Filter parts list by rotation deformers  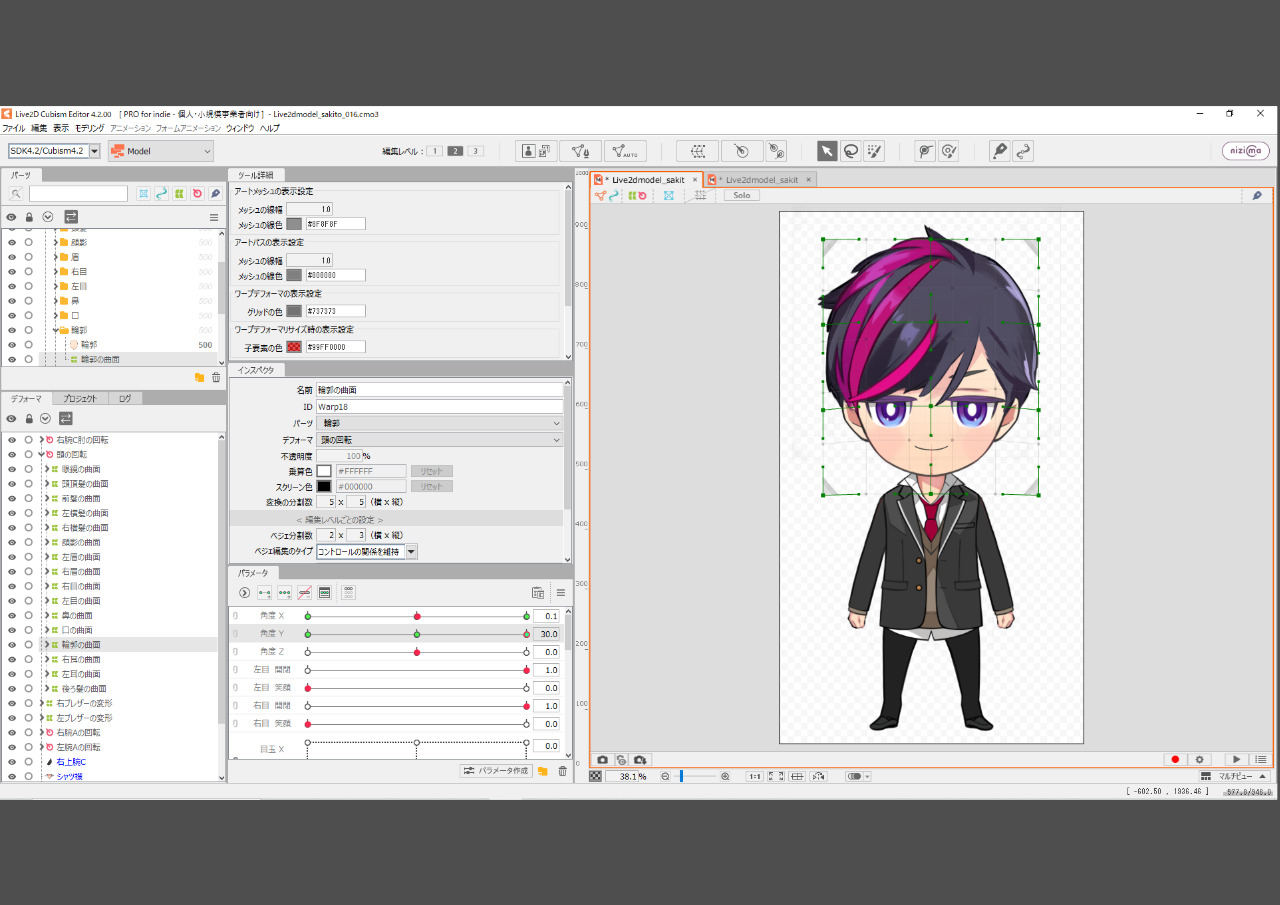[197, 193]
